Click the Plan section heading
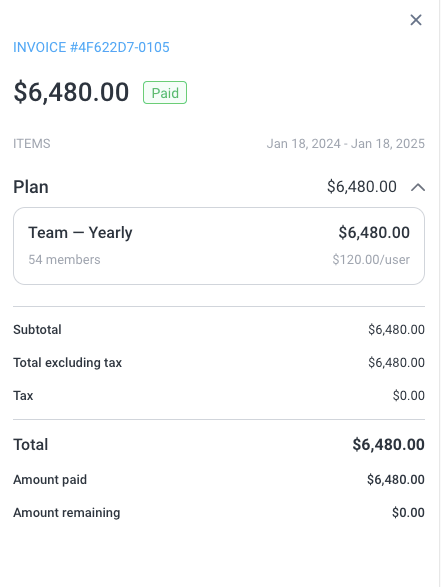Image resolution: width=441 pixels, height=587 pixels. (31, 187)
